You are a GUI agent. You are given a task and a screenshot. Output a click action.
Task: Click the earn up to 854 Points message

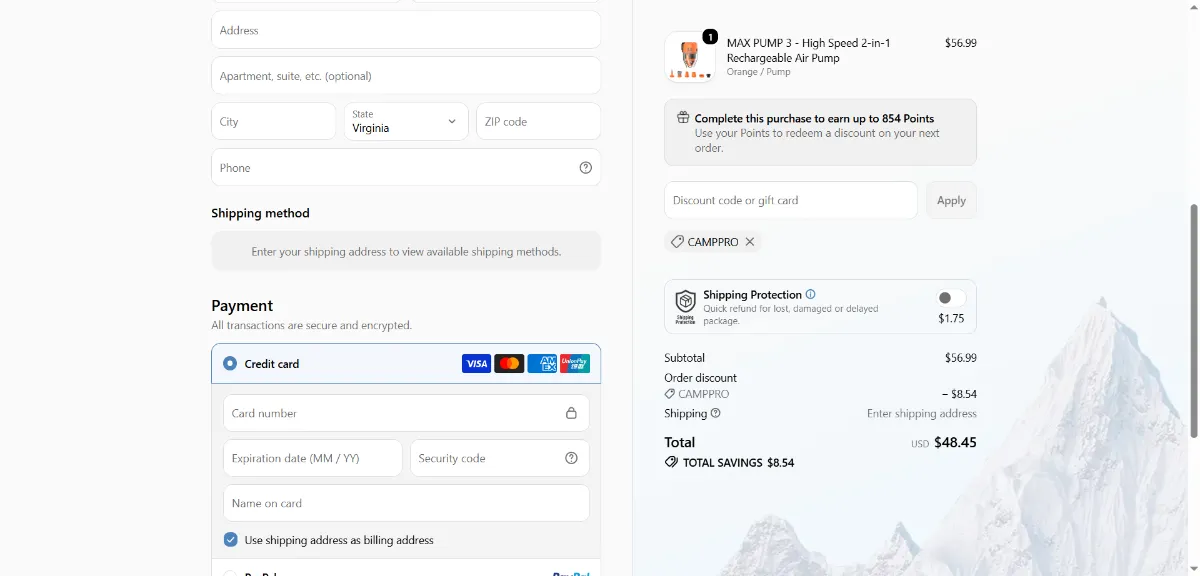point(814,118)
